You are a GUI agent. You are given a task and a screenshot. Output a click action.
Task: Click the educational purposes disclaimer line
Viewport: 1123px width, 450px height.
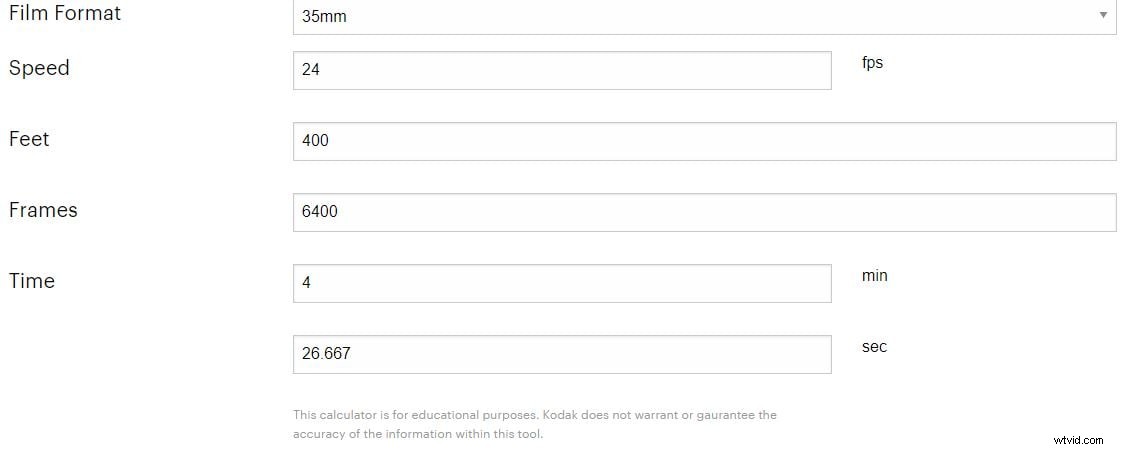534,414
